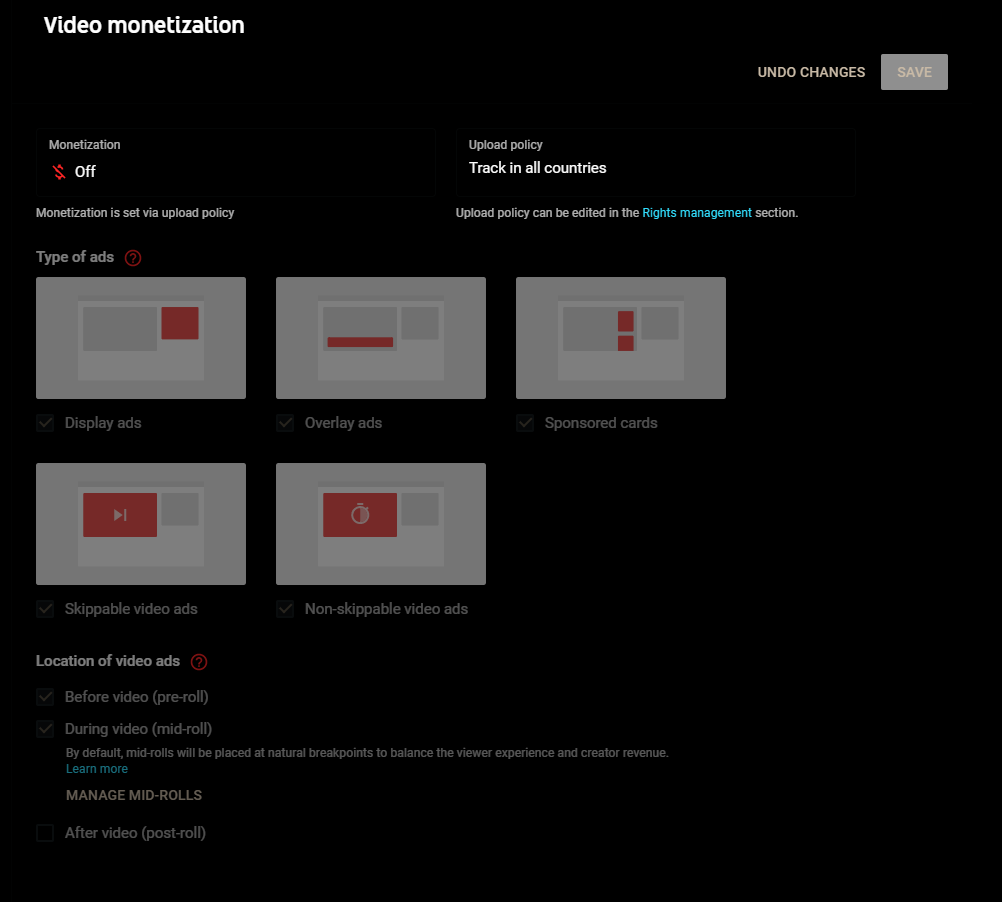
Task: Click the Display ads label text
Action: click(x=103, y=423)
